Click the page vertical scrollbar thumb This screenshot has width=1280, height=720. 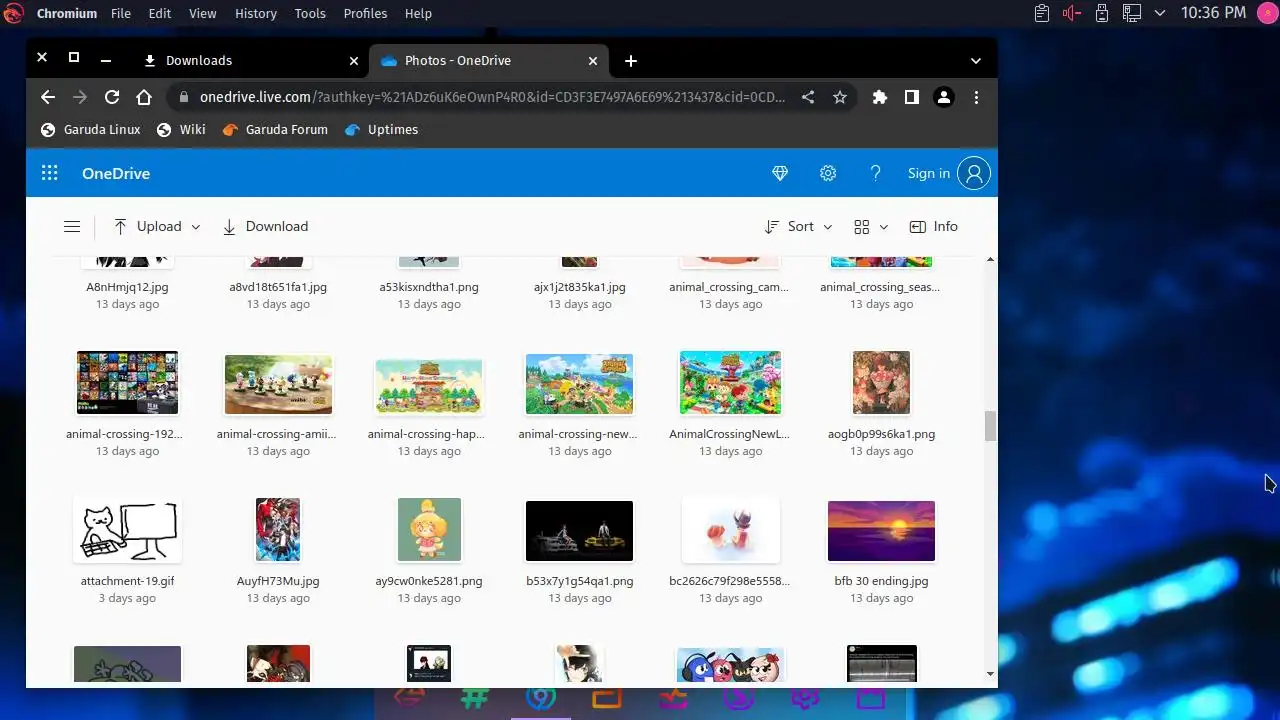coord(990,426)
